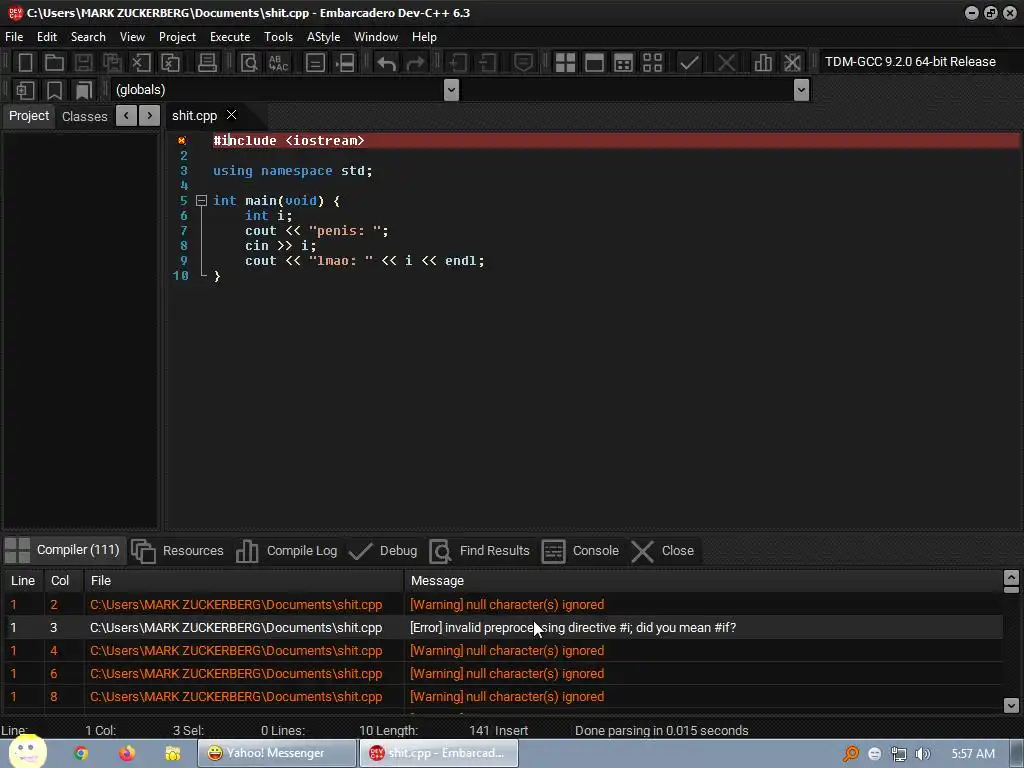The width and height of the screenshot is (1024, 768).
Task: Open the View menu
Action: 132,37
